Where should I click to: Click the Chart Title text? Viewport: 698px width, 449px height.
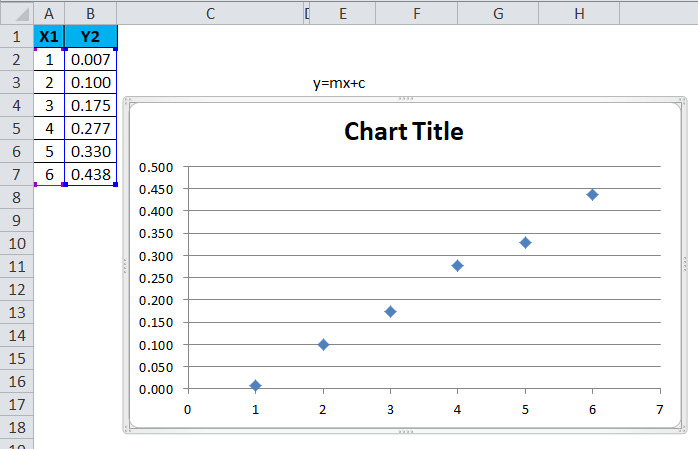pyautogui.click(x=403, y=131)
